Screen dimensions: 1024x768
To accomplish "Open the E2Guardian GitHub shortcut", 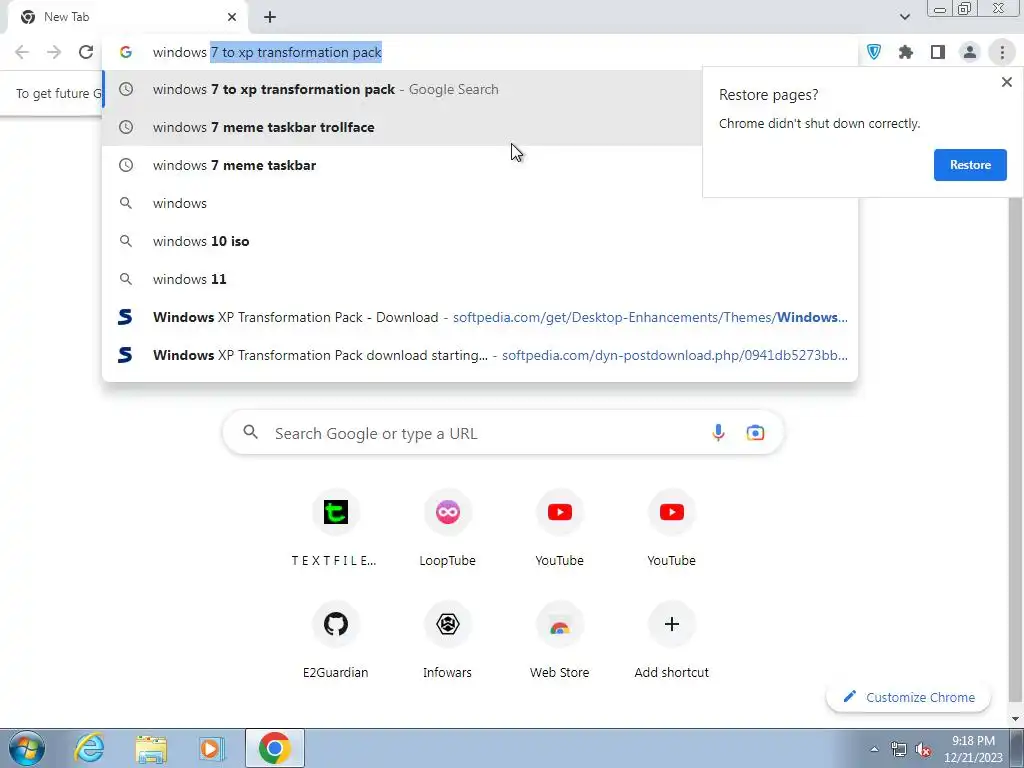I will tap(335, 641).
